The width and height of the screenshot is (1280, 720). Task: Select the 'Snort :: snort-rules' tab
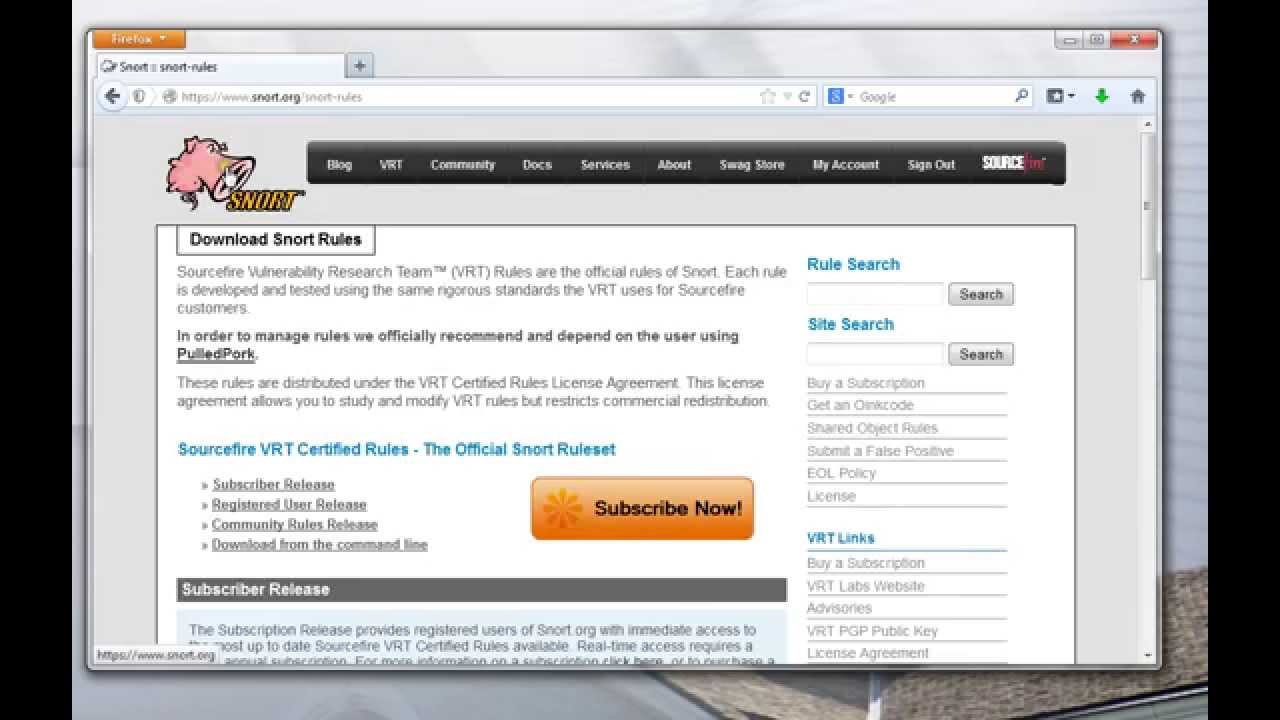point(221,67)
